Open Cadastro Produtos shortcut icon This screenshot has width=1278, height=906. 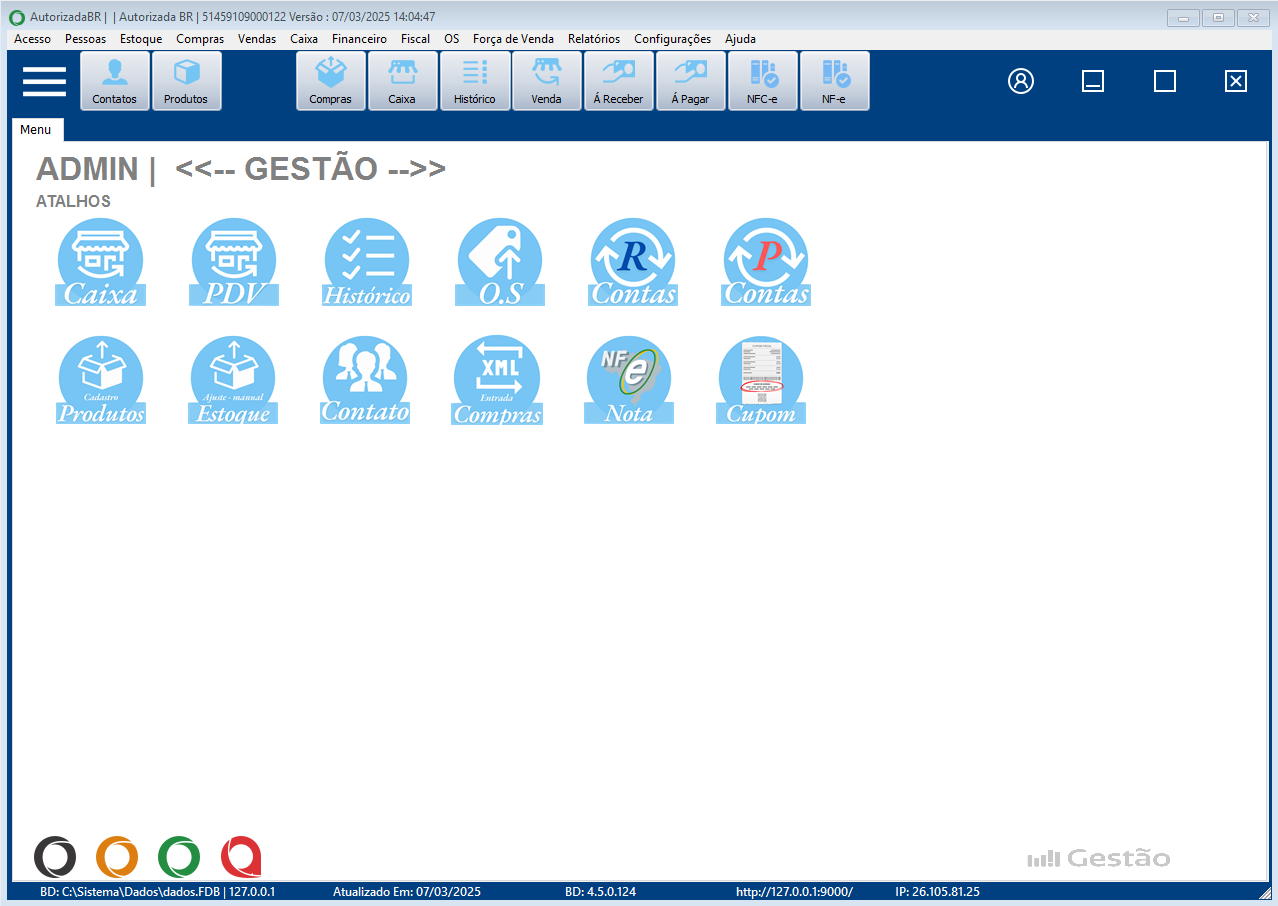pos(100,380)
